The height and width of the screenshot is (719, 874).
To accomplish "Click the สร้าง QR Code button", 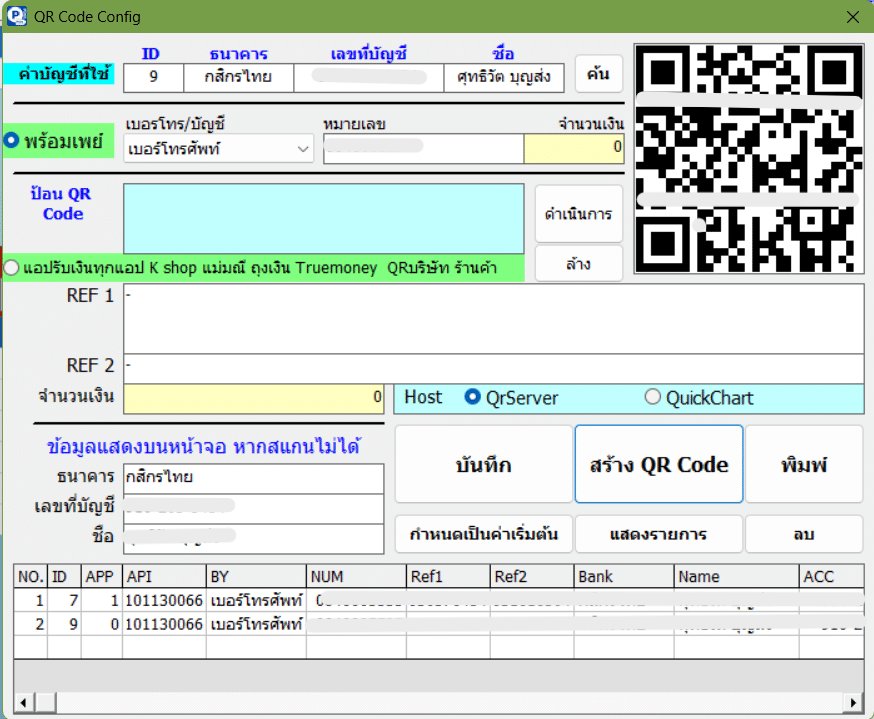I will click(x=658, y=465).
